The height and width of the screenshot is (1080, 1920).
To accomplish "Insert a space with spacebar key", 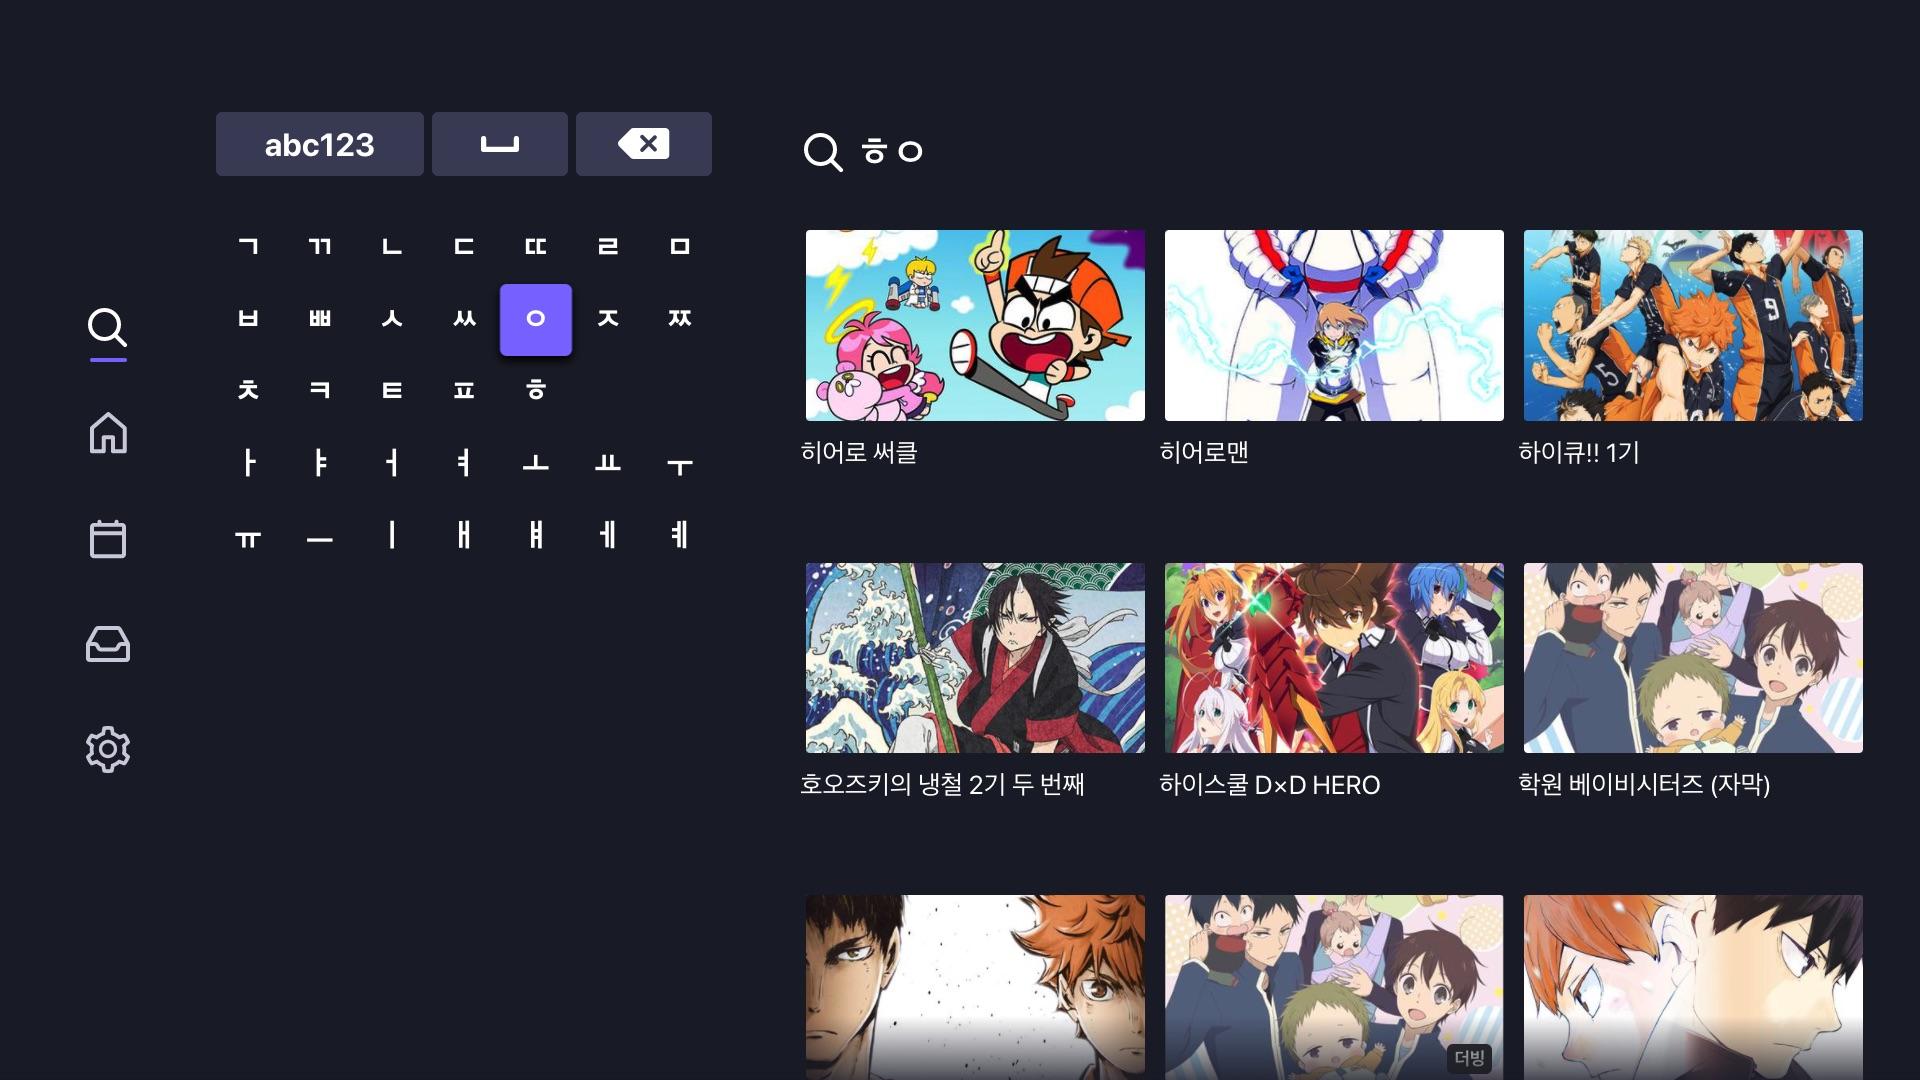I will tap(500, 144).
